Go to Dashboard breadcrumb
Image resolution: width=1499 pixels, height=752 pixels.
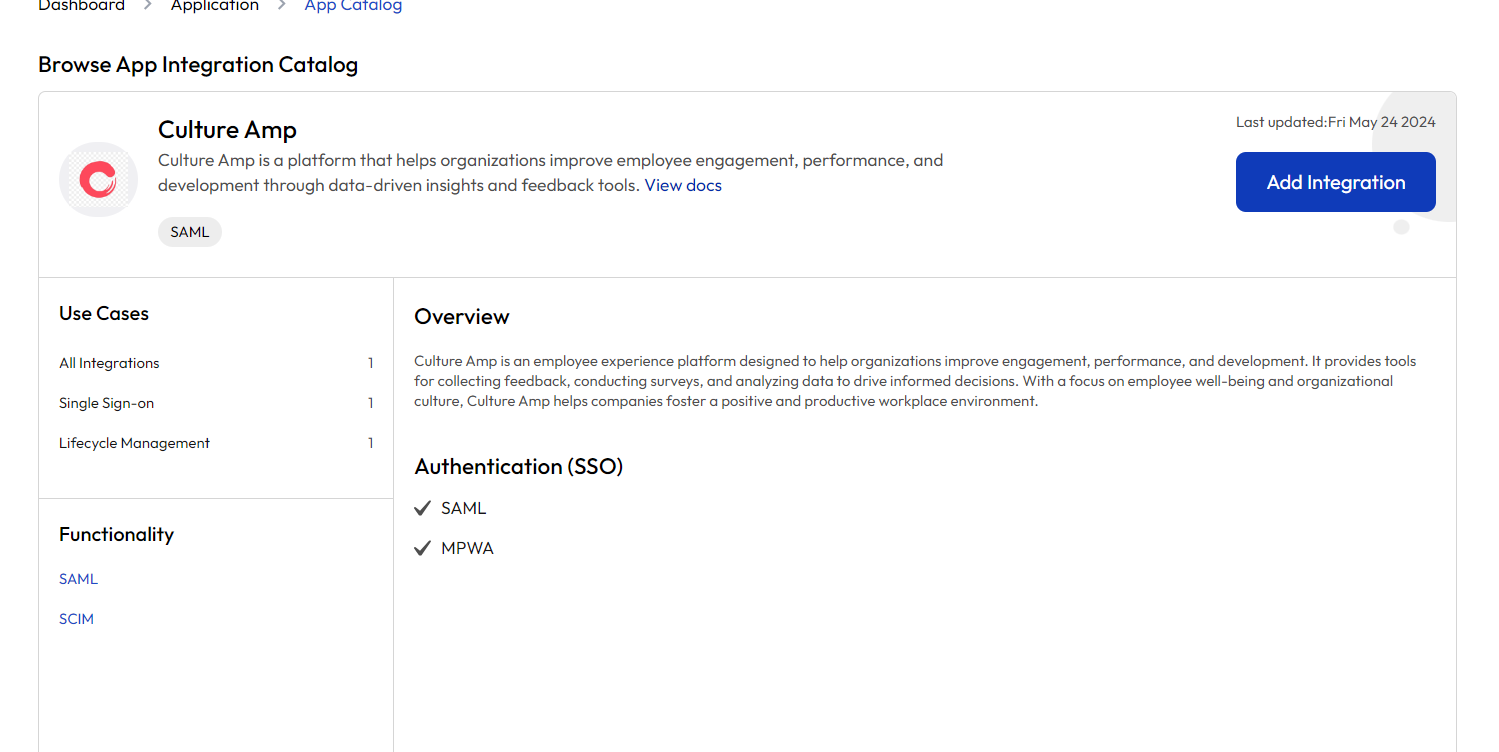pyautogui.click(x=81, y=6)
